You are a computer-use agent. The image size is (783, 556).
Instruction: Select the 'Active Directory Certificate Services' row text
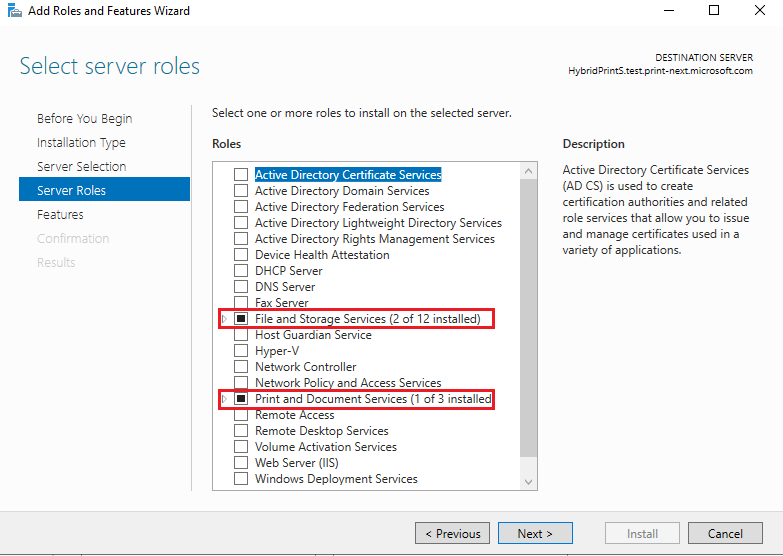[348, 174]
